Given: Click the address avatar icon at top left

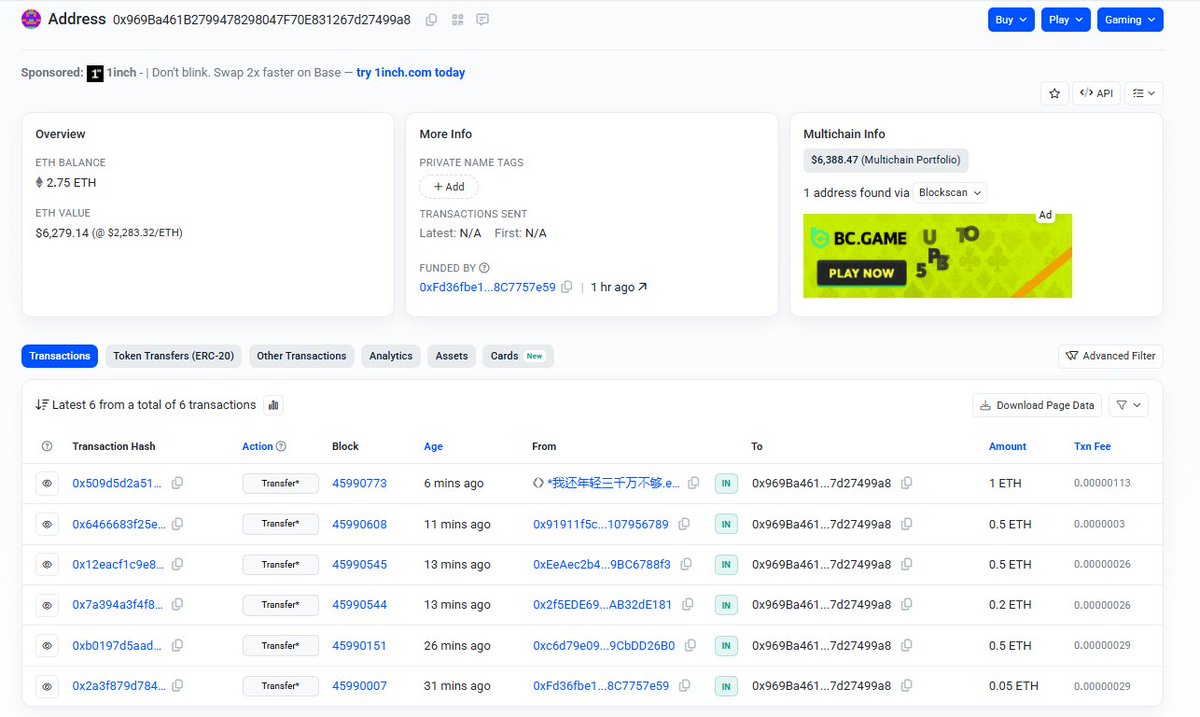Looking at the screenshot, I should coord(32,19).
